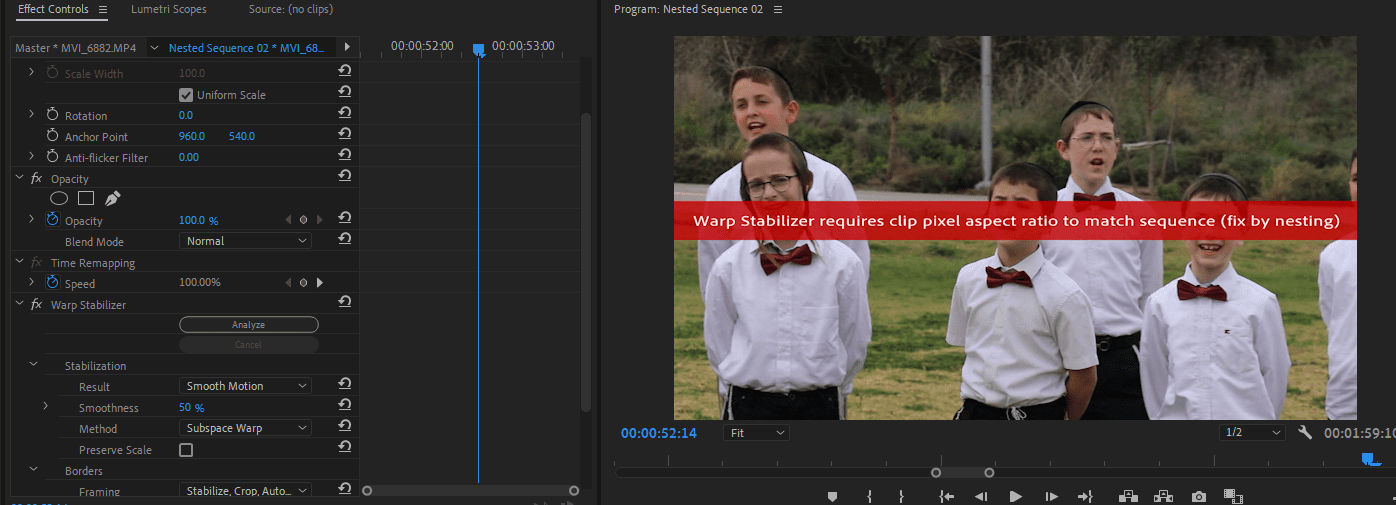1396x505 pixels.
Task: Collapse the Borders section
Action: [x=32, y=470]
